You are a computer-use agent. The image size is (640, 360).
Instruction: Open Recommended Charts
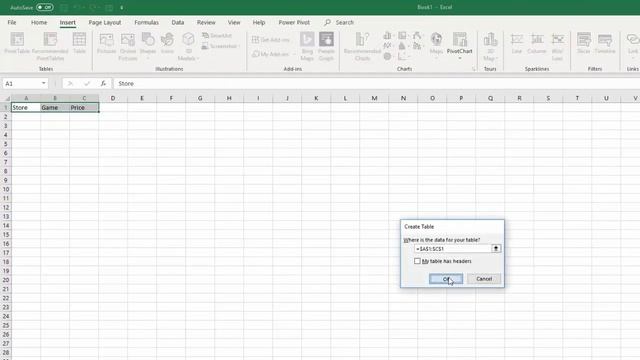coord(362,47)
